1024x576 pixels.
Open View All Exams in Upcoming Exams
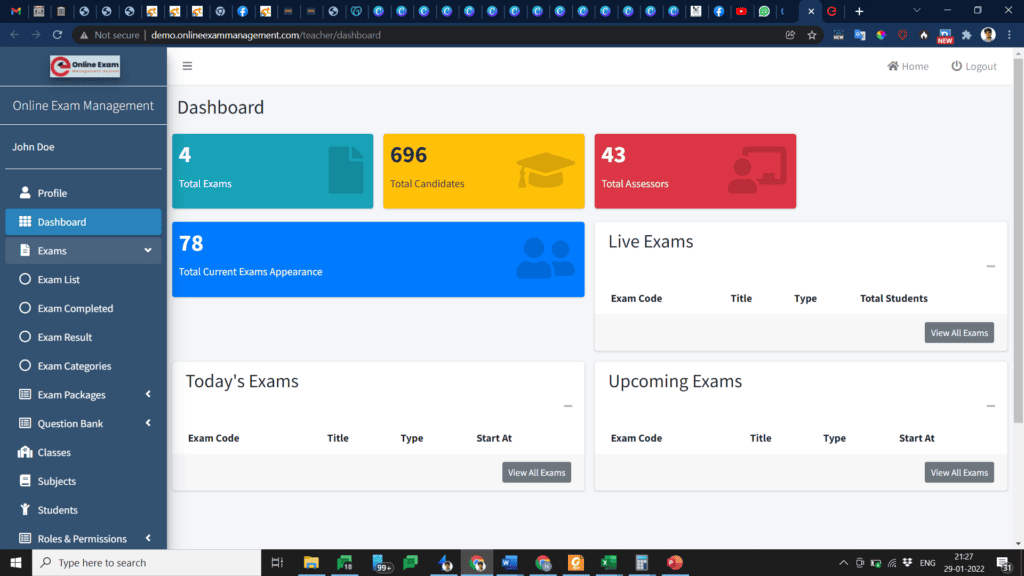[959, 472]
